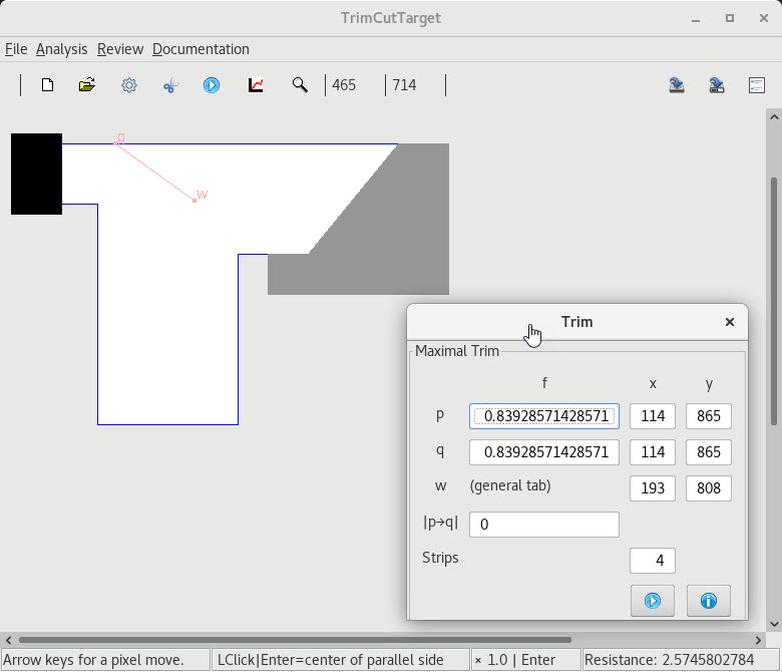Open the red line chart icon

(x=256, y=85)
